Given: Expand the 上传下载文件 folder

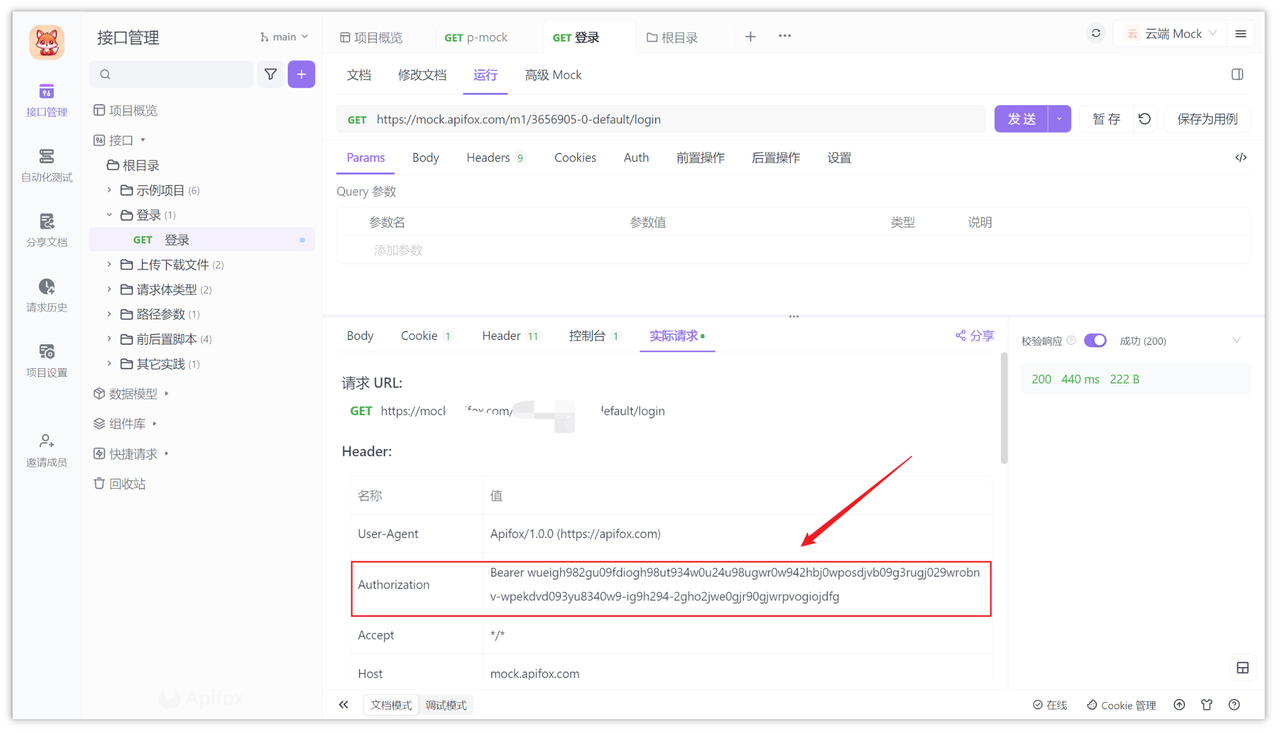Looking at the screenshot, I should pos(109,265).
